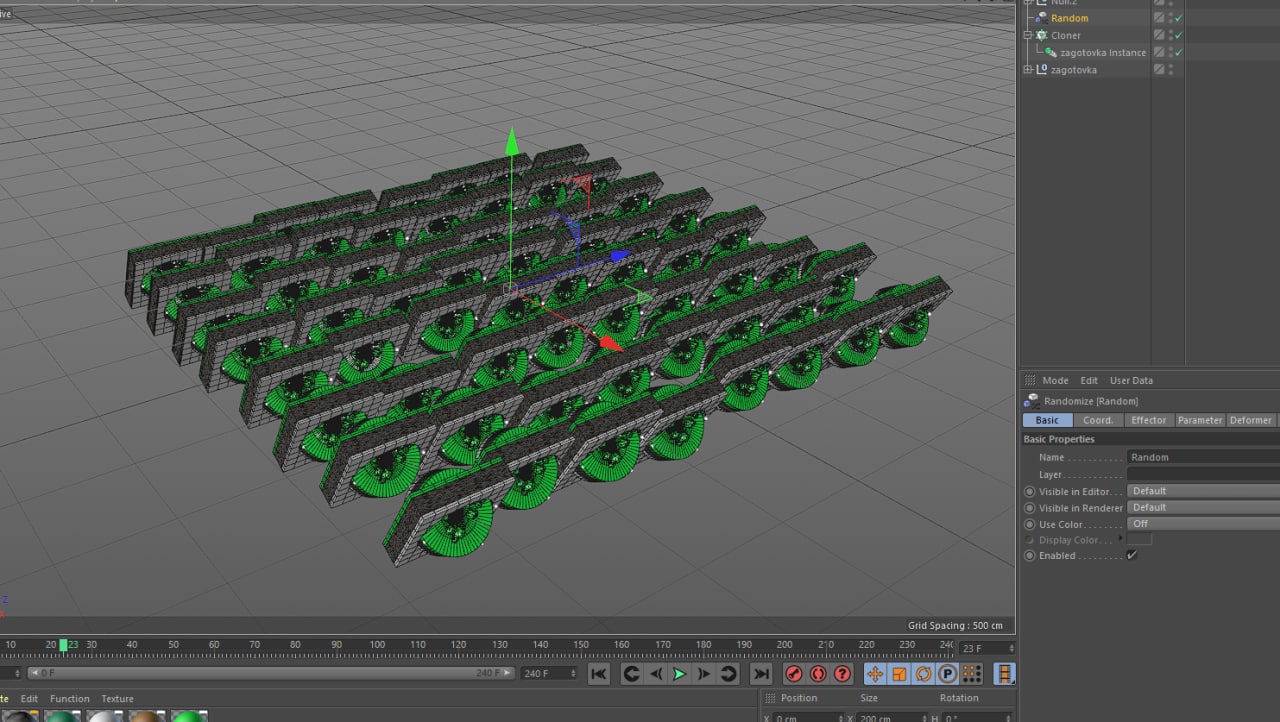The image size is (1280, 722).
Task: Disable zagotovka Instance green checkmark
Action: pos(1179,52)
